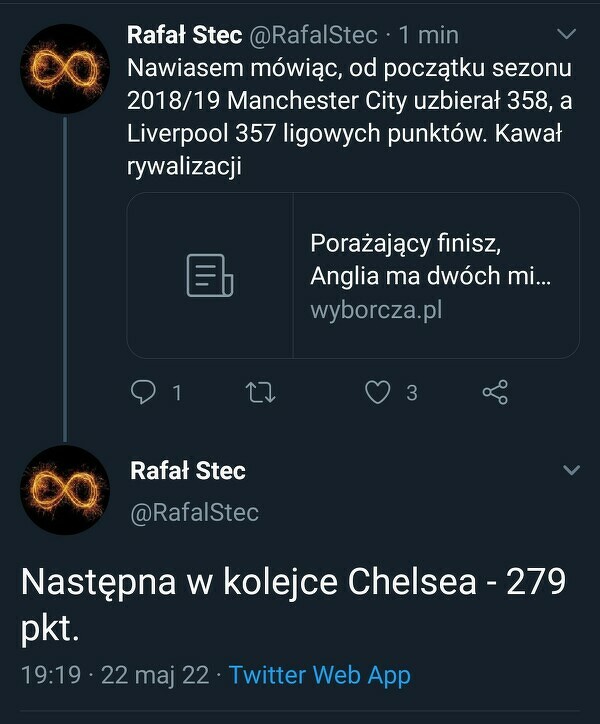The image size is (600, 724).
Task: Retweet the Manchester City points tweet
Action: (x=260, y=393)
